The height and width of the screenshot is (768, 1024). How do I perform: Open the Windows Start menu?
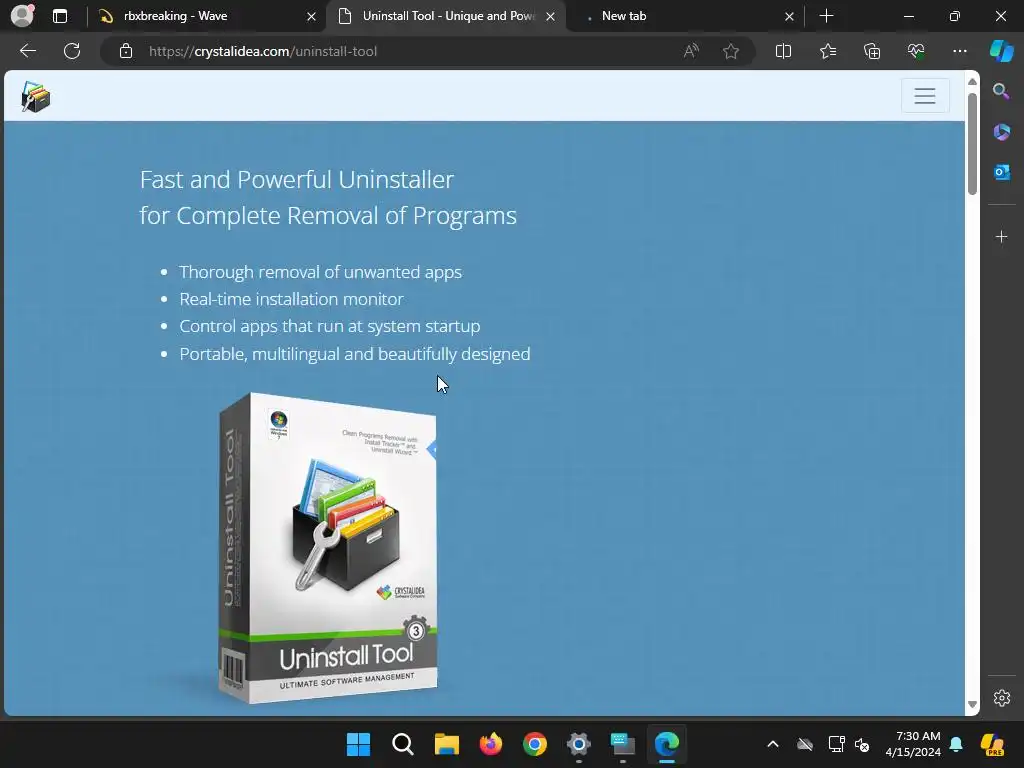click(x=358, y=744)
